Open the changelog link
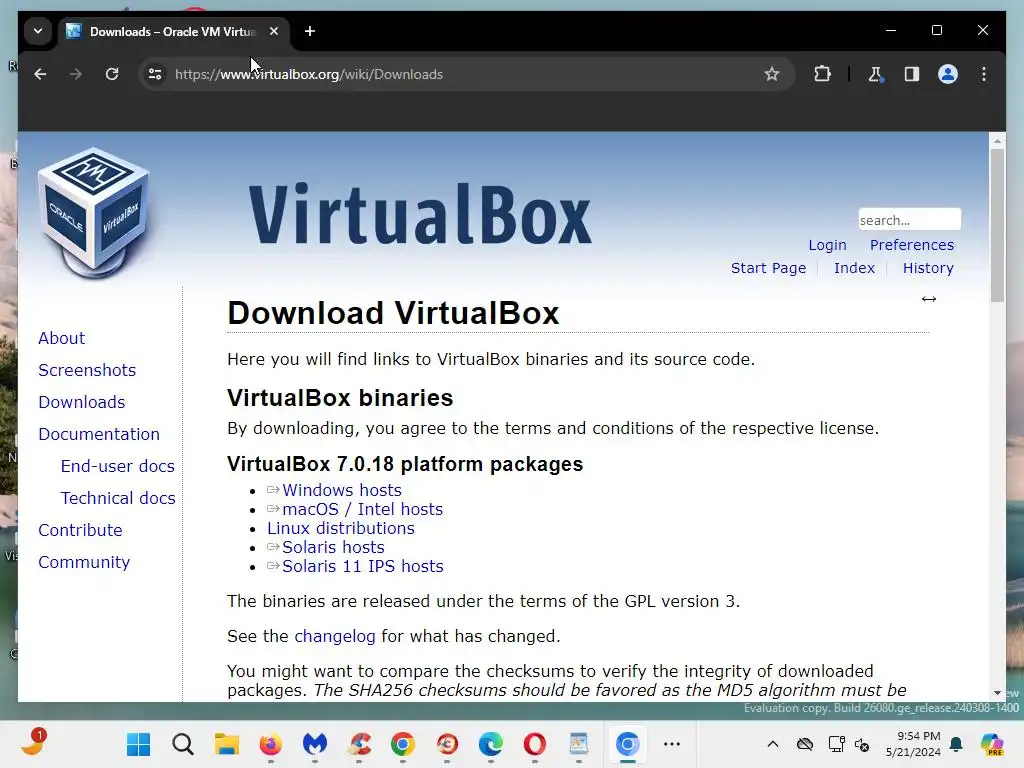 [335, 637]
